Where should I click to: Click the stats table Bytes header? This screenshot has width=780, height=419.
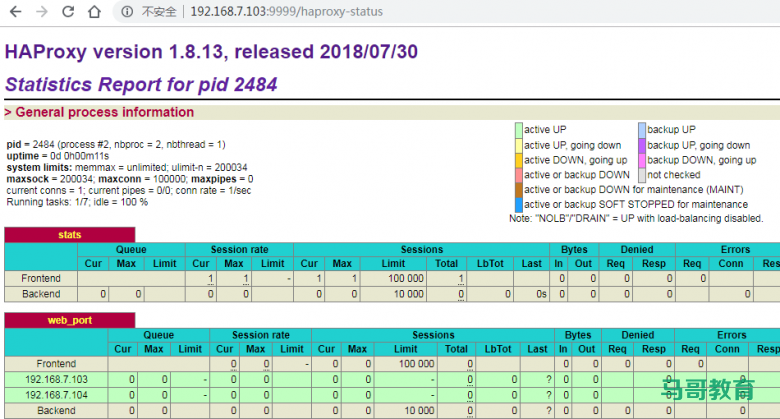[x=574, y=249]
